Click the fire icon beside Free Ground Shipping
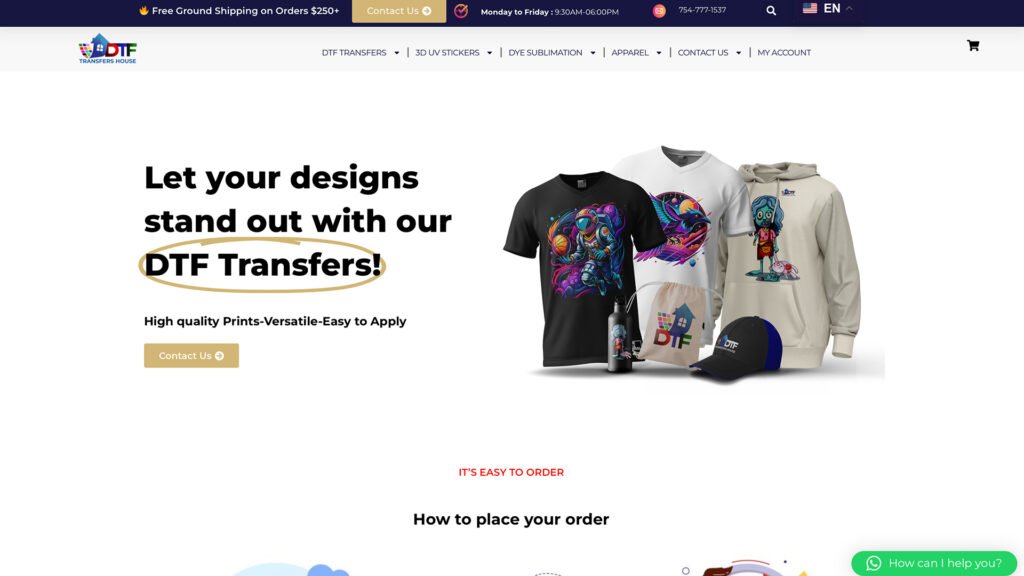The height and width of the screenshot is (576, 1024). pos(144,10)
